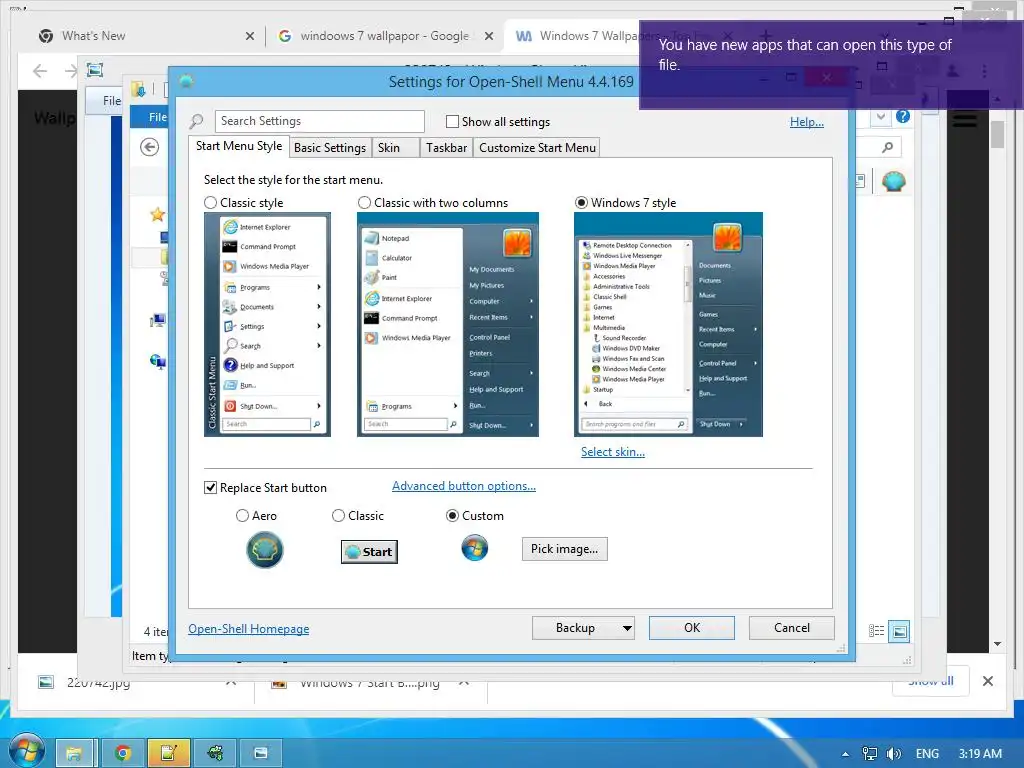Select Classic with two columns radio button
Screen dimensions: 1024x768
click(364, 203)
